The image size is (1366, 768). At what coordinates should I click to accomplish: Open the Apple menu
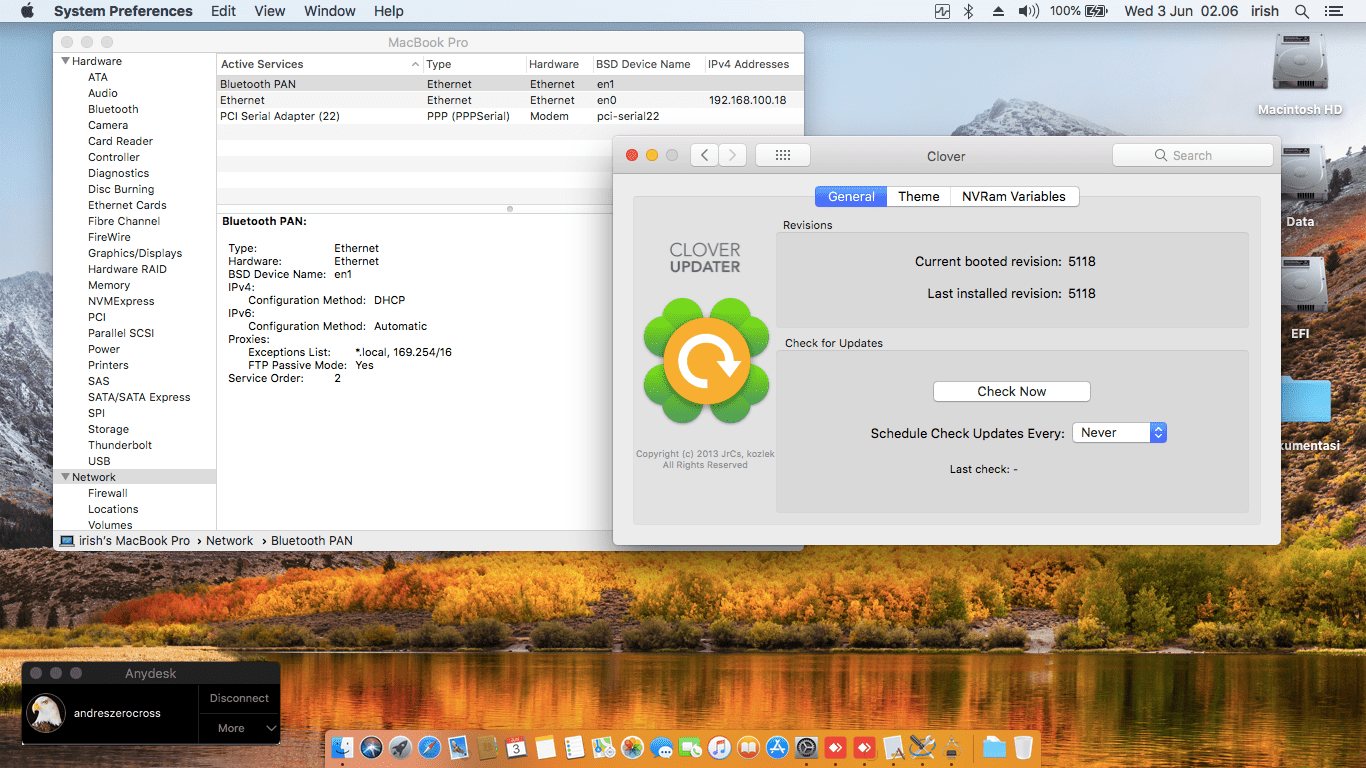point(27,11)
